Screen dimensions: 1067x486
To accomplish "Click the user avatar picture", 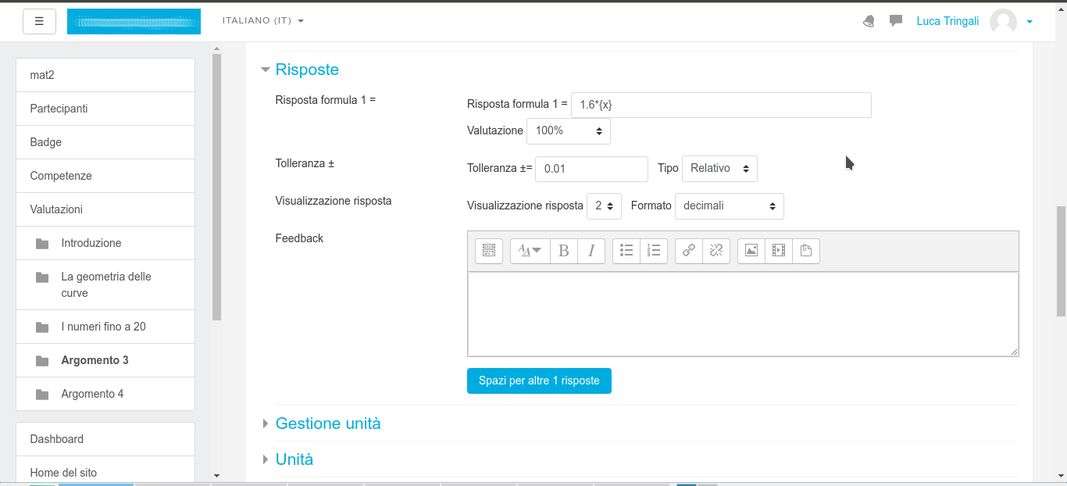I will (x=1003, y=21).
